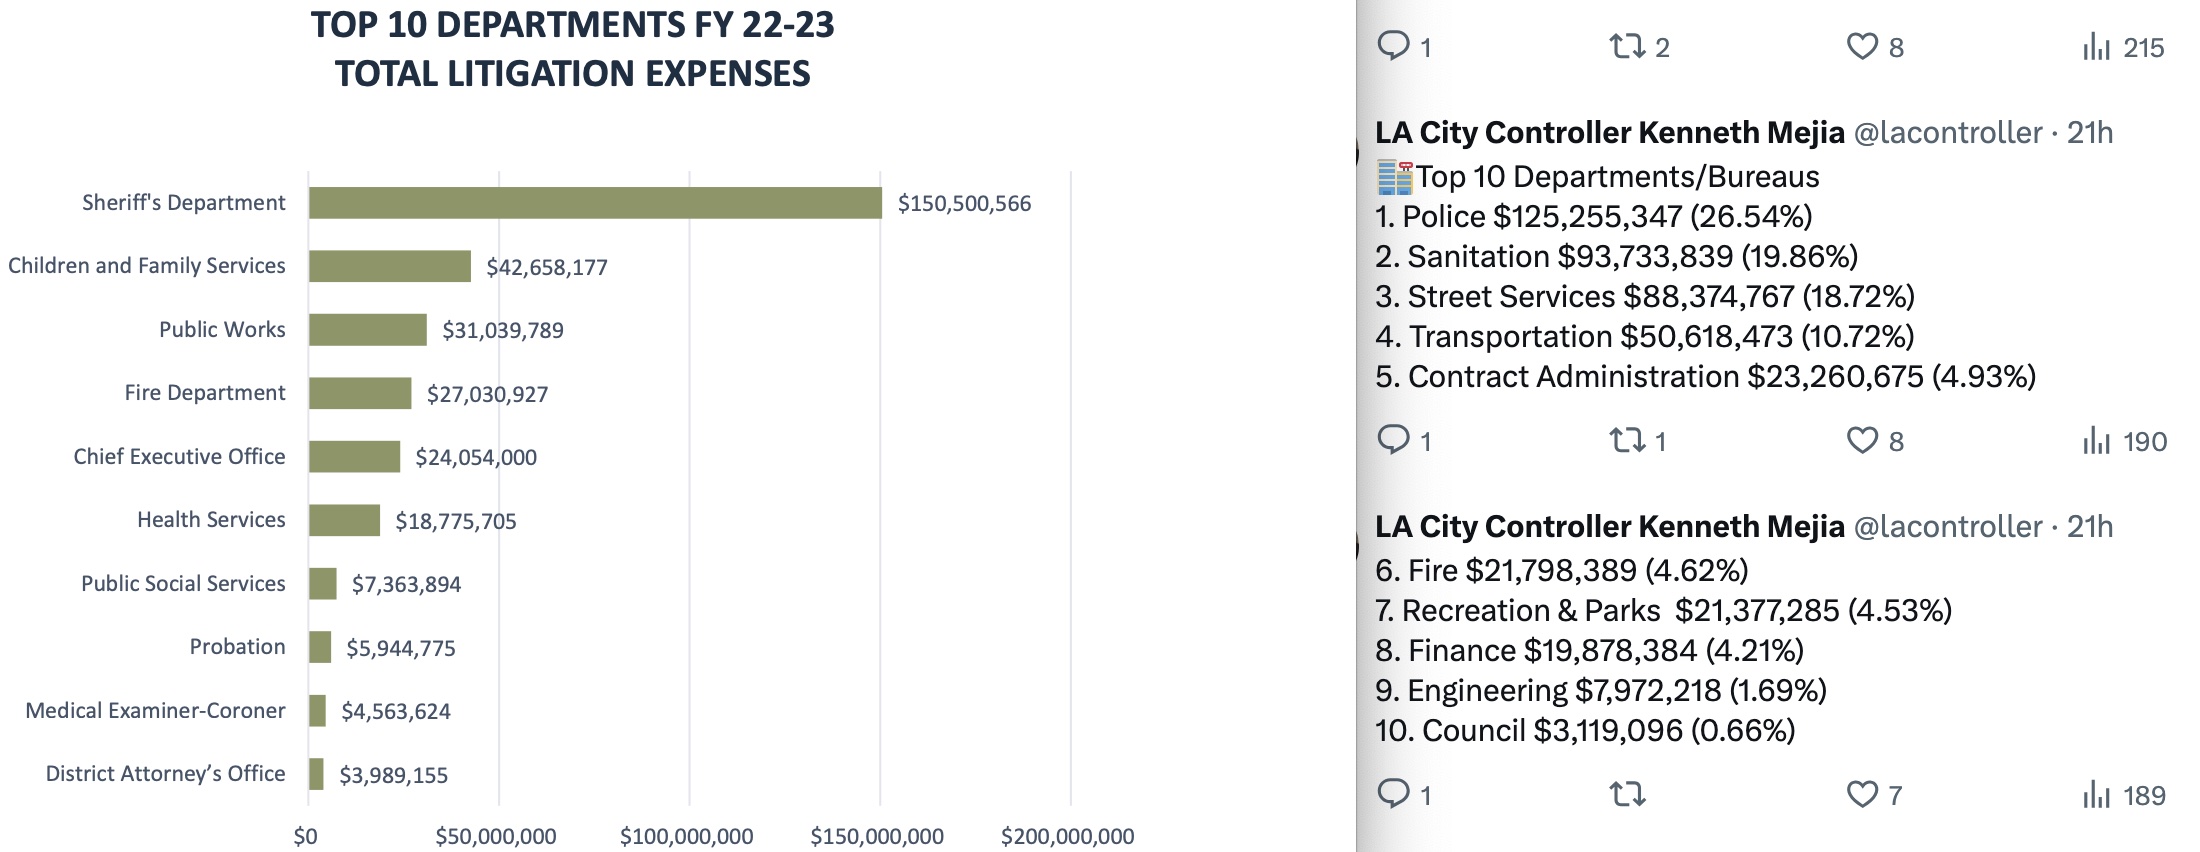Select the Children and Family Services bar

[x=390, y=266]
